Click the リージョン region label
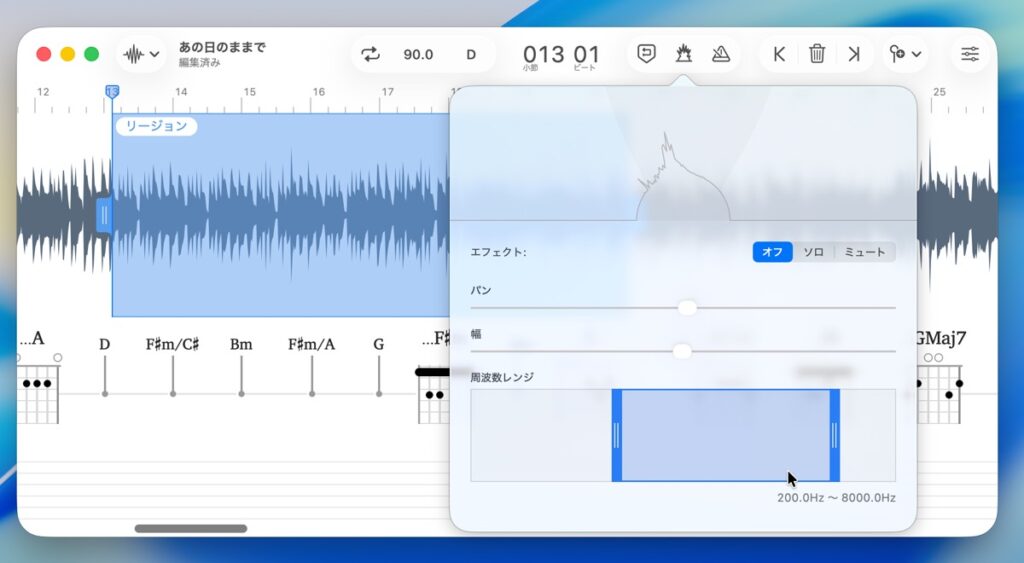Image resolution: width=1024 pixels, height=563 pixels. [156, 126]
